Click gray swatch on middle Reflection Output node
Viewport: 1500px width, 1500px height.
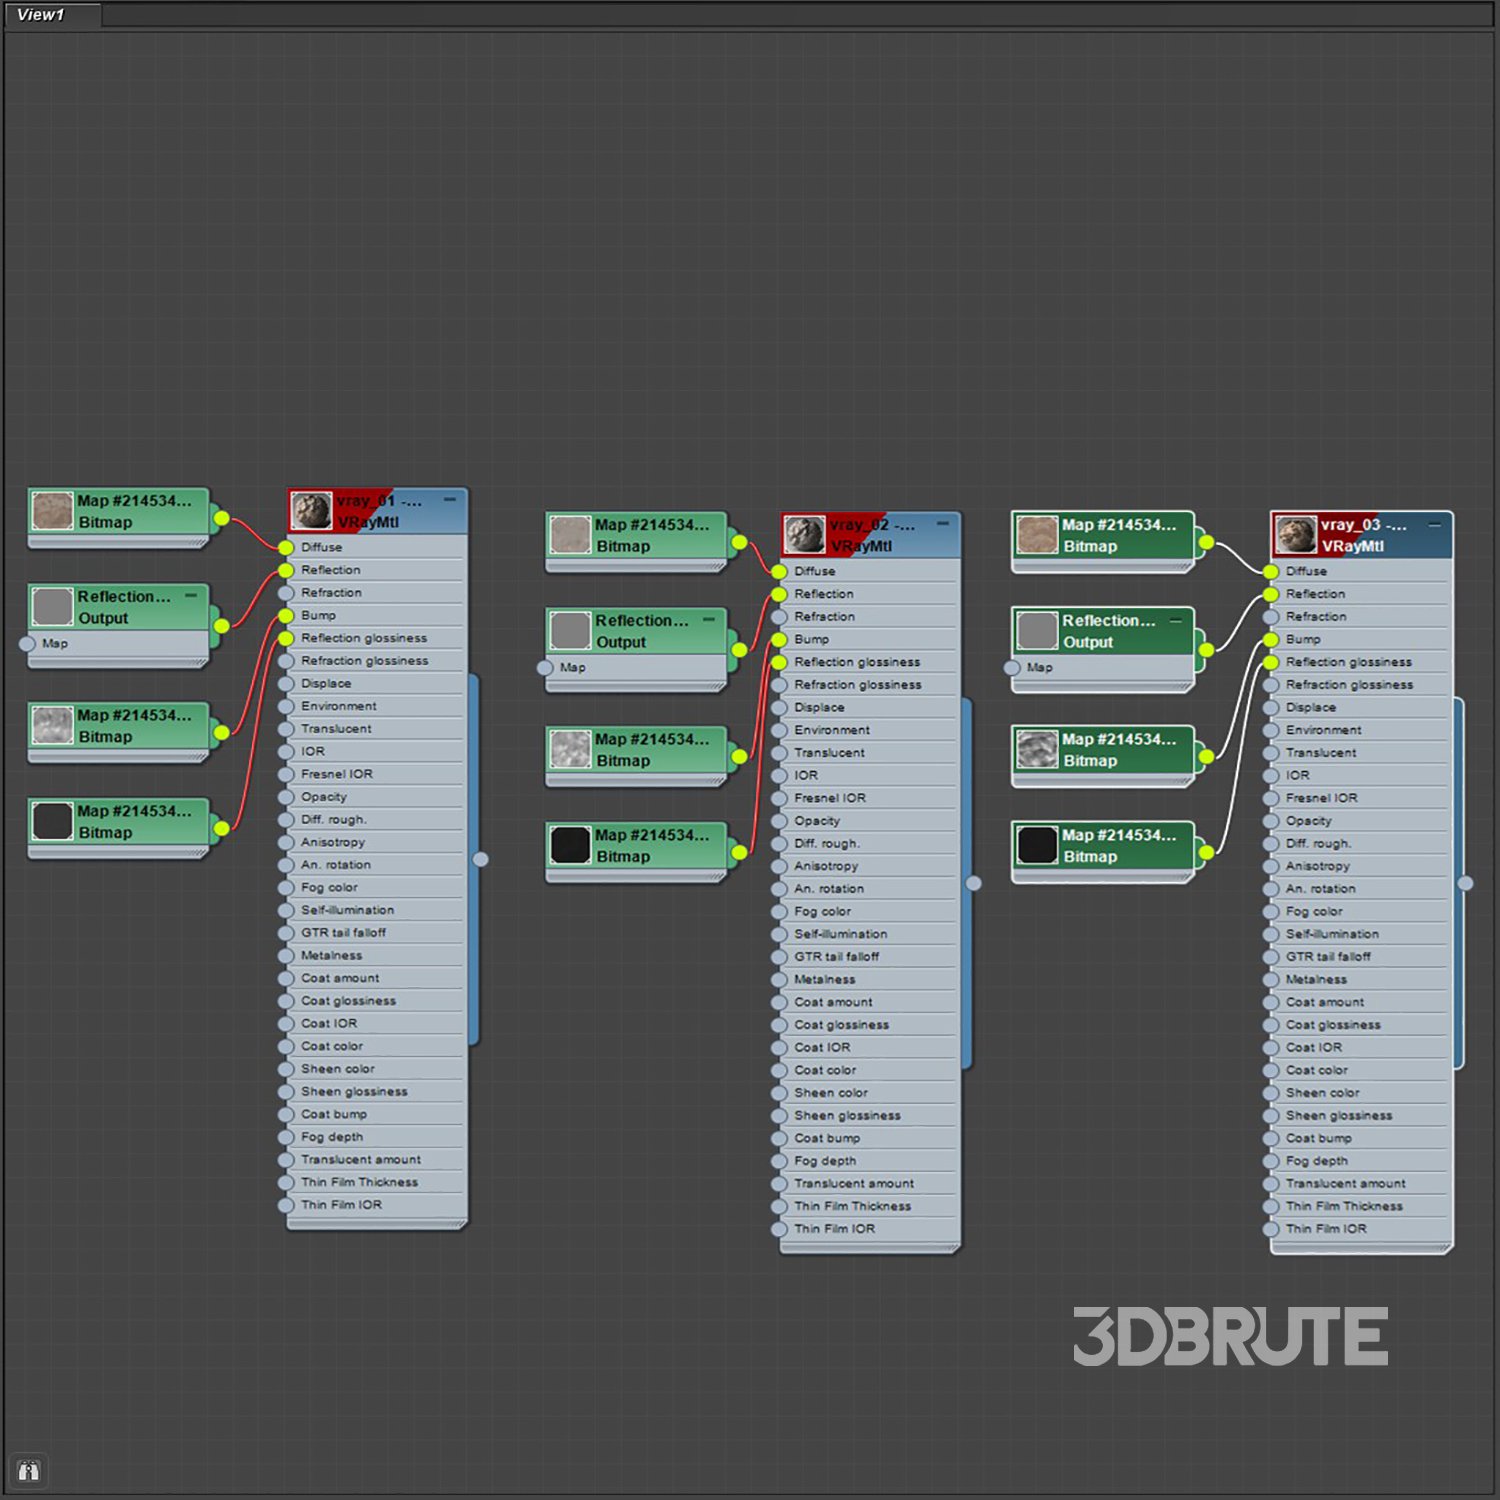(570, 631)
